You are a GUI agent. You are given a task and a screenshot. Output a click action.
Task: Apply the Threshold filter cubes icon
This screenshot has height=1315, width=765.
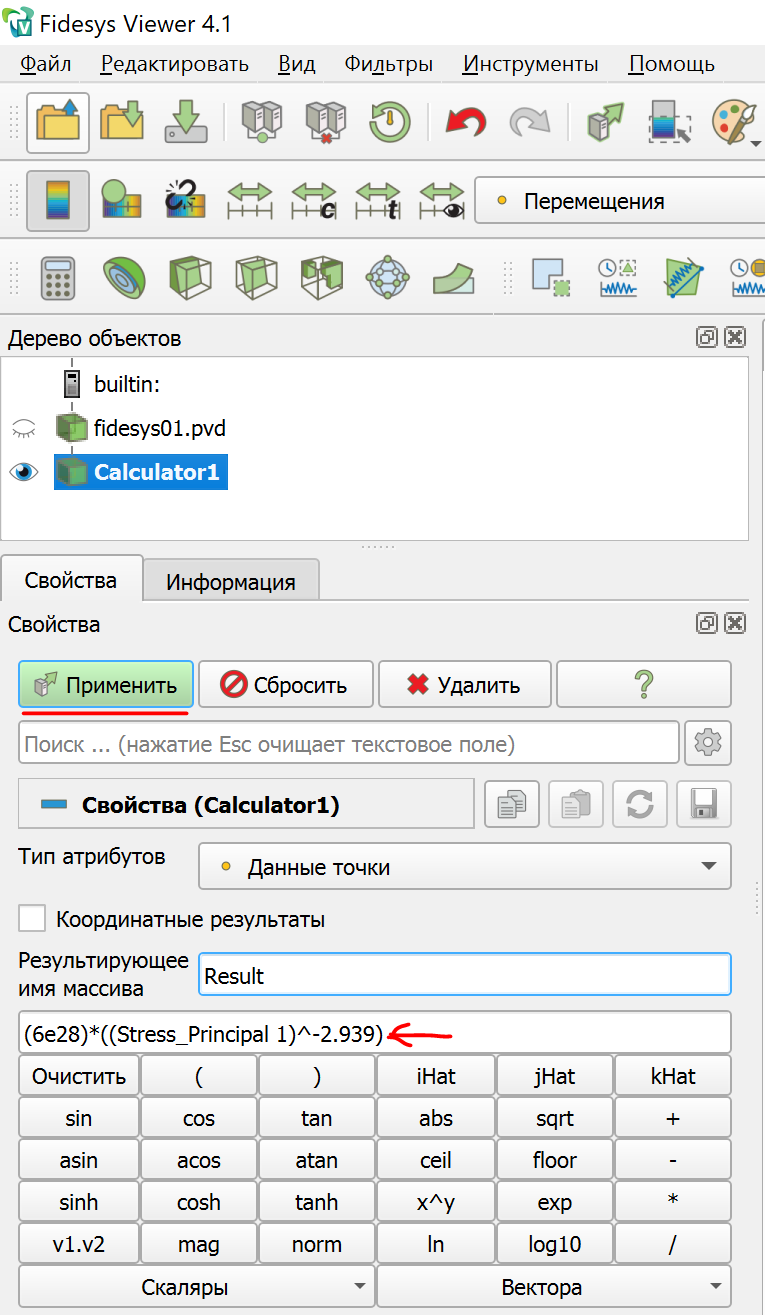tap(321, 277)
